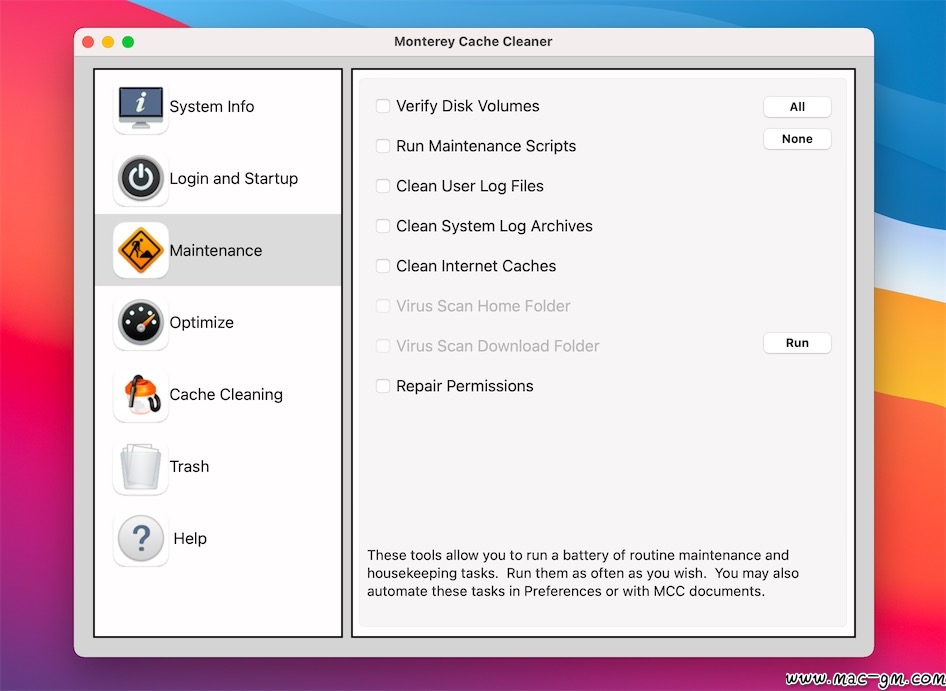Enable Verify Disk Volumes checkbox
This screenshot has height=691, width=946.
click(383, 106)
